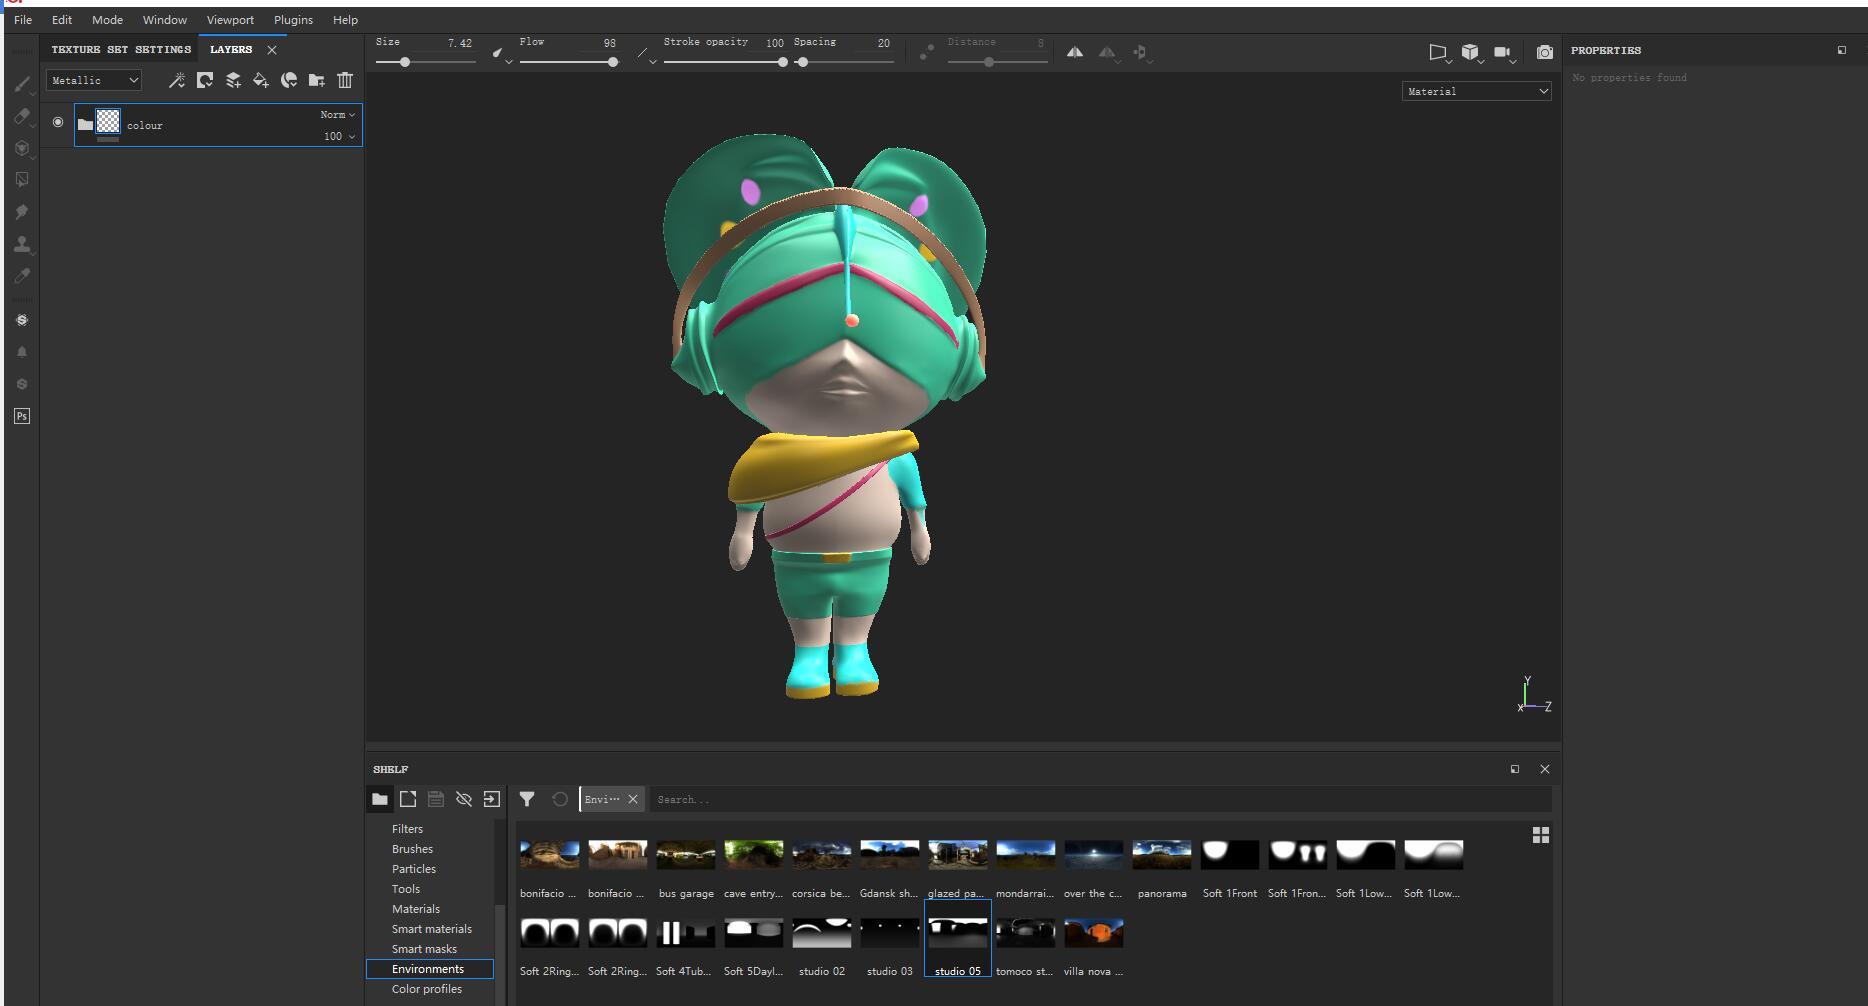The image size is (1868, 1006).
Task: Select the Clone stamp tool
Action: point(22,244)
